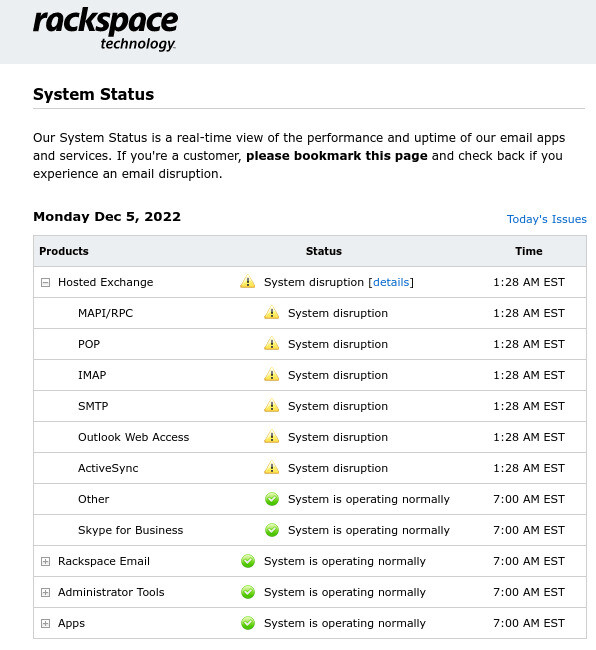Click the POP warning triangle icon
Image resolution: width=596 pixels, height=650 pixels.
click(271, 344)
